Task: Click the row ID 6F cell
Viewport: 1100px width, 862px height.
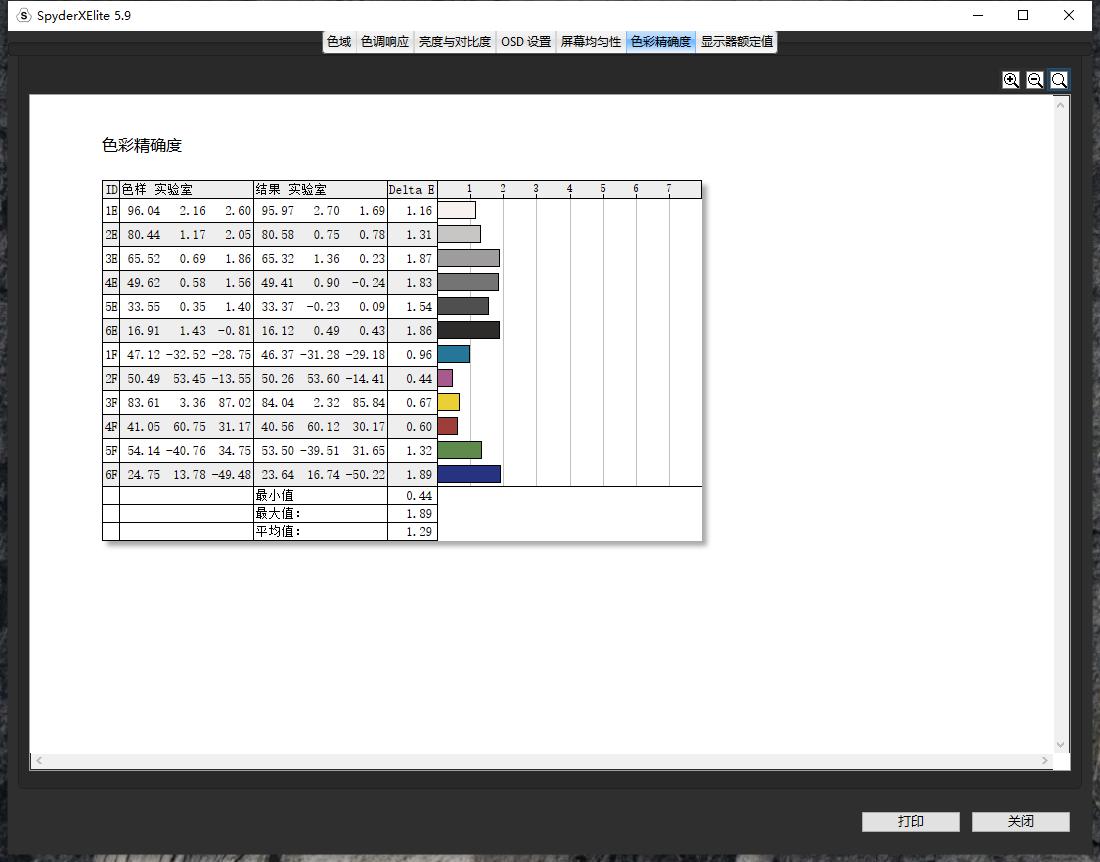Action: (111, 475)
